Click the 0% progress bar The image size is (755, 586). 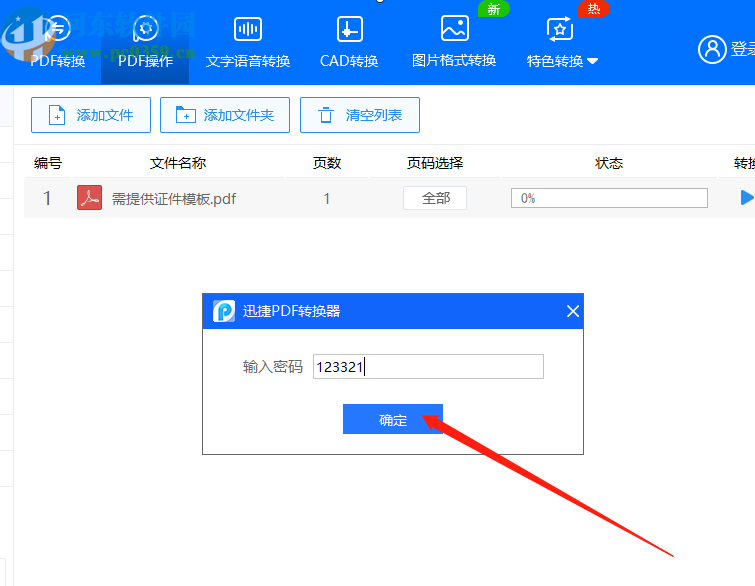(x=609, y=198)
